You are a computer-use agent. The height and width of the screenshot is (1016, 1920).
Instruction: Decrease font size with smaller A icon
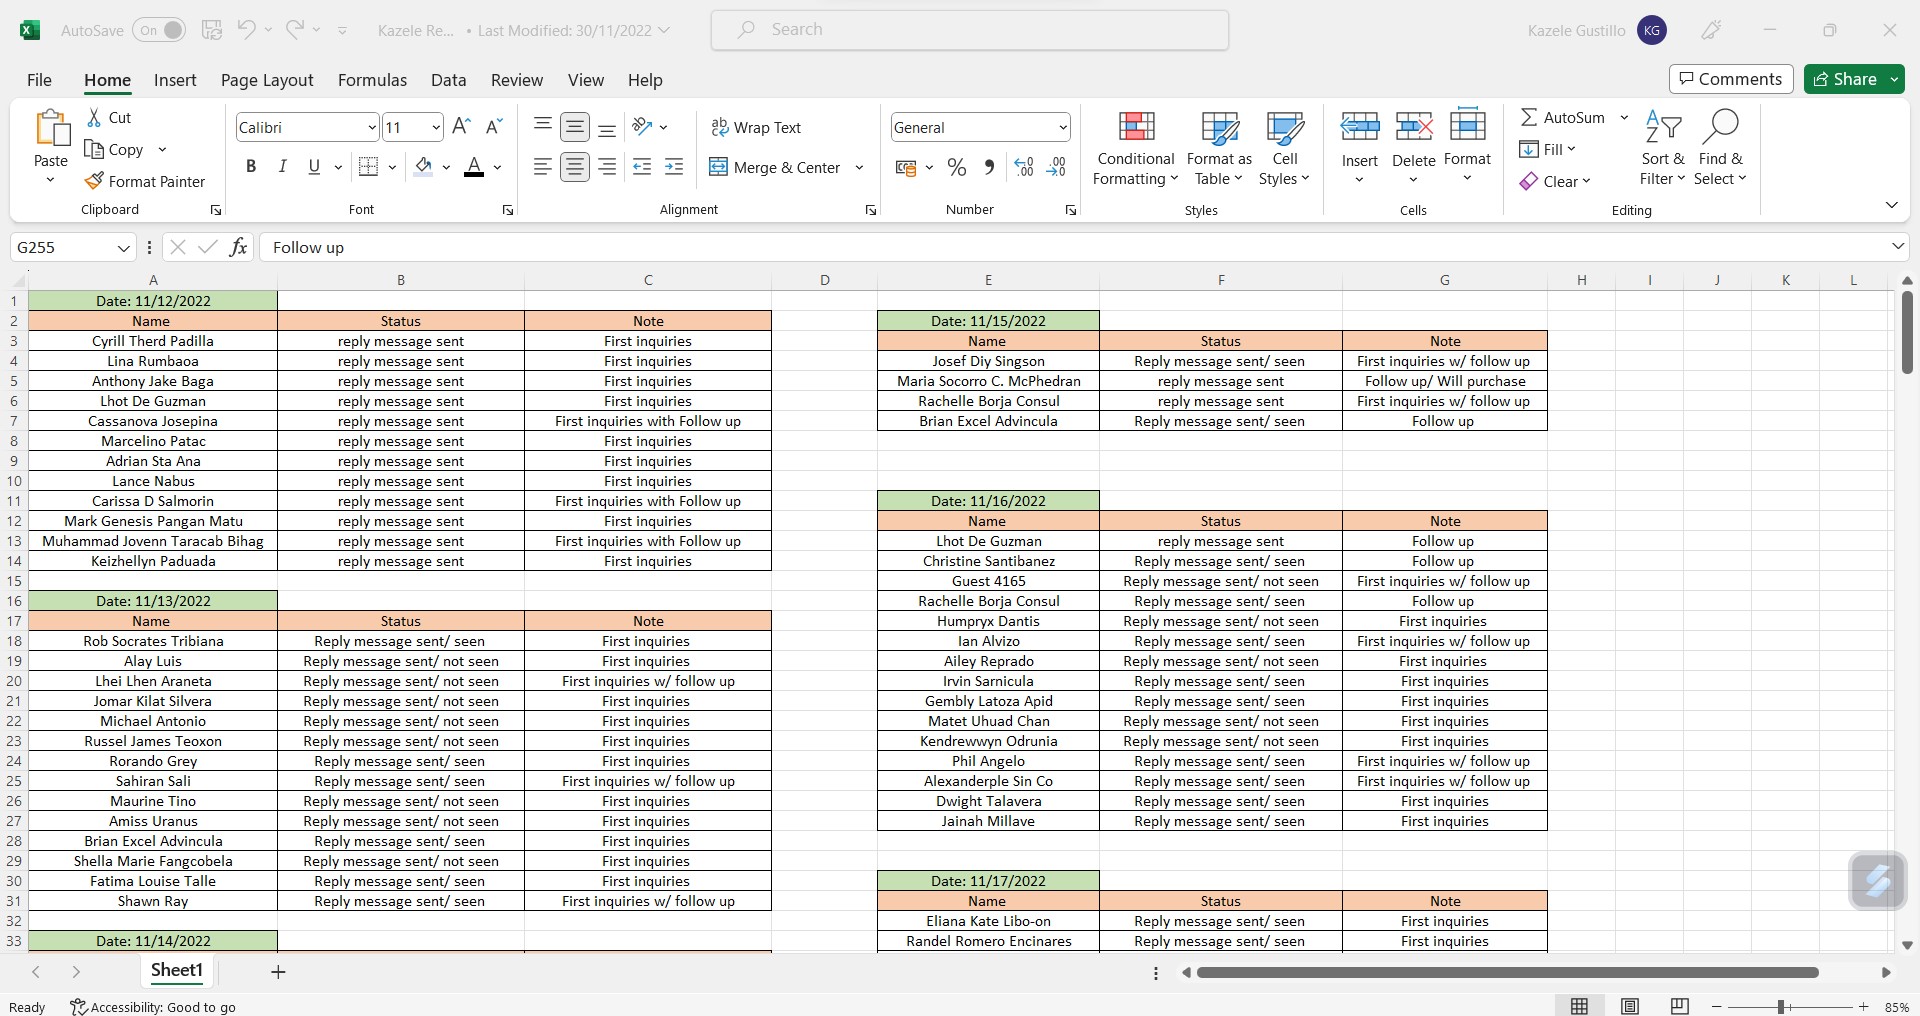(x=493, y=126)
